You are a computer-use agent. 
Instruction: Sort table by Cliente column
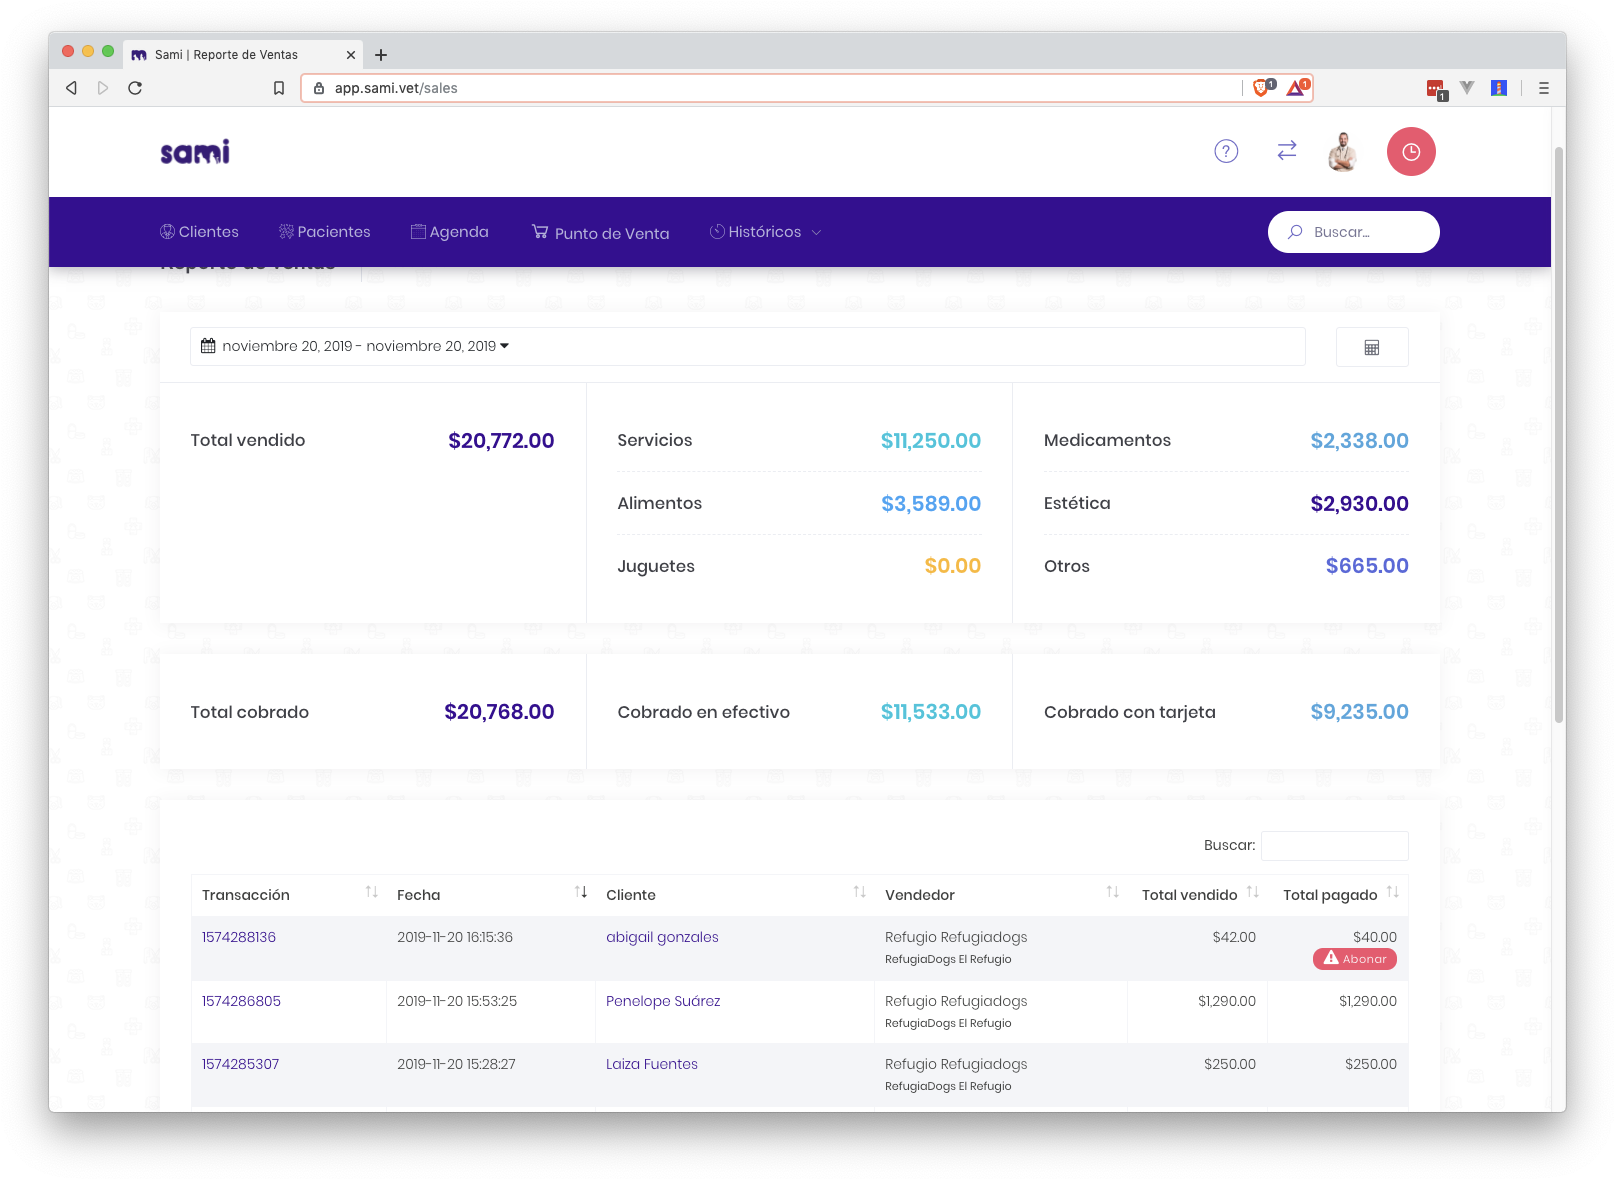[735, 895]
